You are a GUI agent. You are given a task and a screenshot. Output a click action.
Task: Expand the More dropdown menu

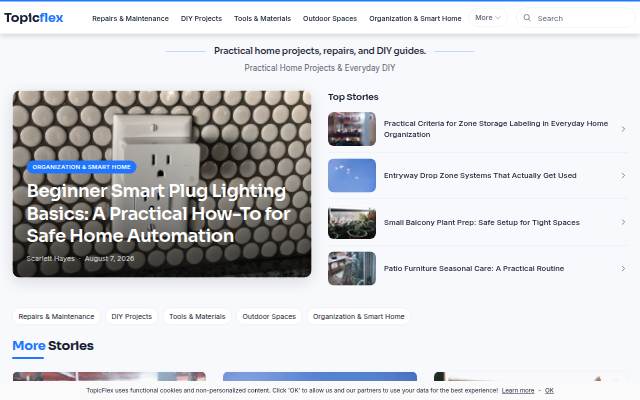(488, 18)
